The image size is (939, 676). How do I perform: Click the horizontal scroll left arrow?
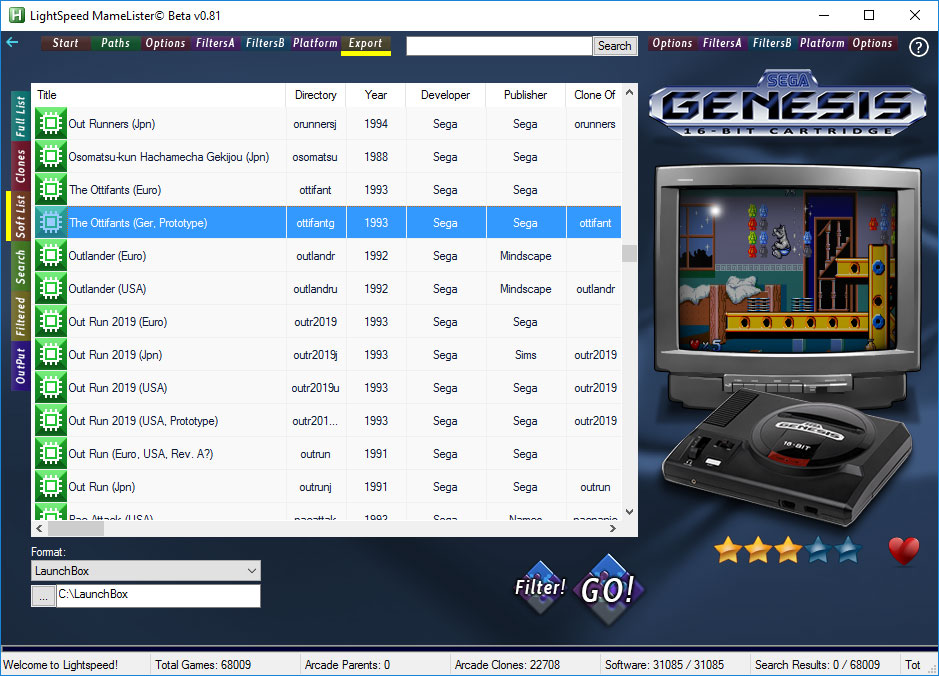pyautogui.click(x=40, y=528)
